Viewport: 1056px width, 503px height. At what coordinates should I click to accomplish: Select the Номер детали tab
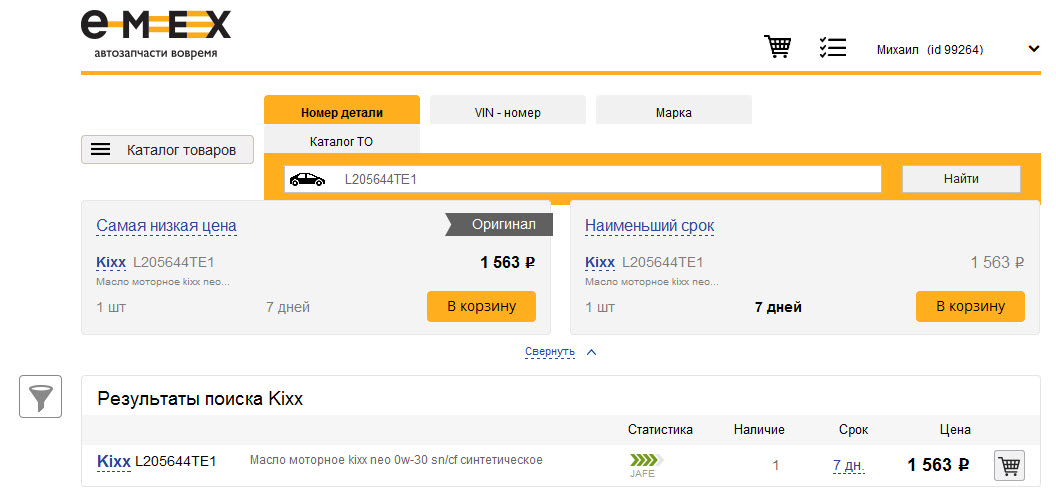click(342, 110)
